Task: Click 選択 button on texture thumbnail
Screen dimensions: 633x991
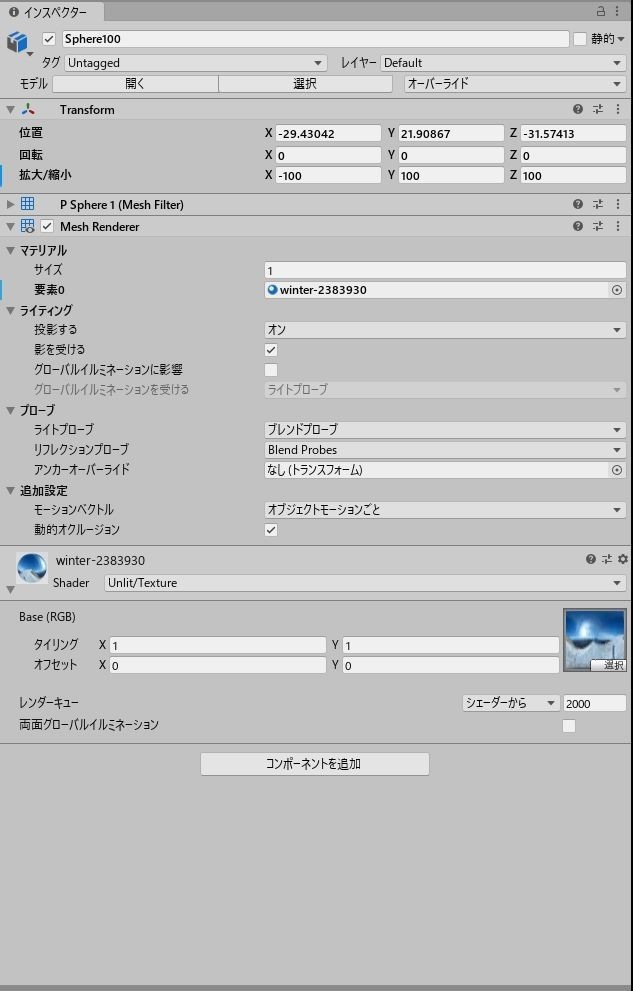Action: click(608, 665)
